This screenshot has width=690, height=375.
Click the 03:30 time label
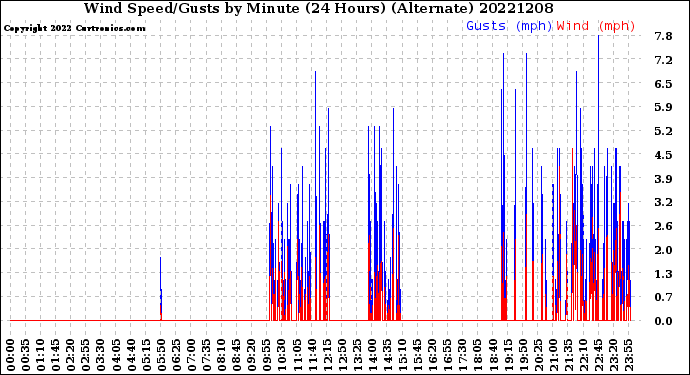[101, 355]
